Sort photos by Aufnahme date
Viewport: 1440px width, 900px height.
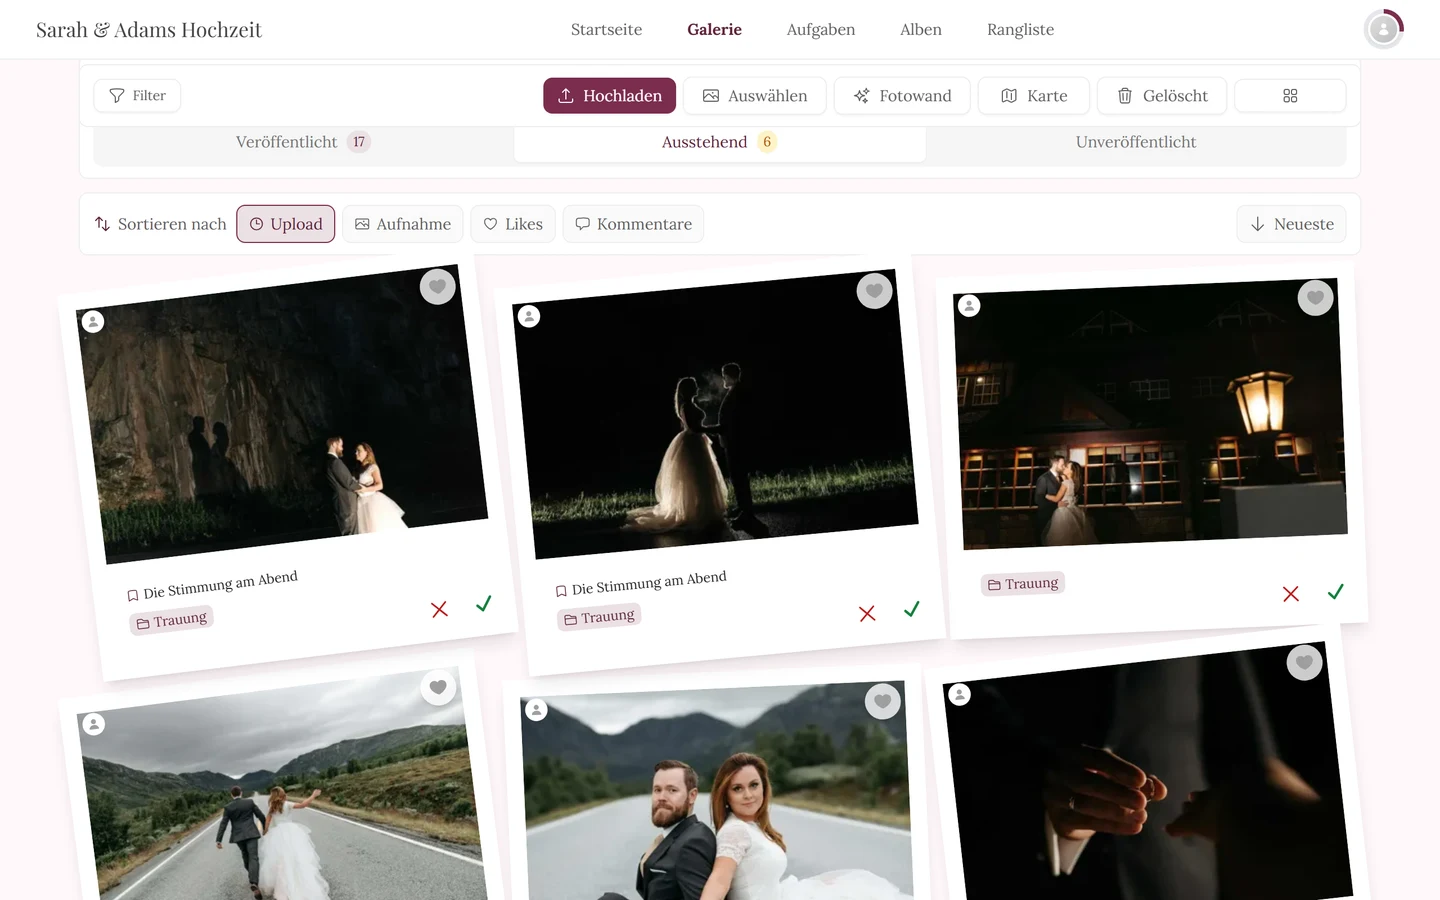coord(403,224)
